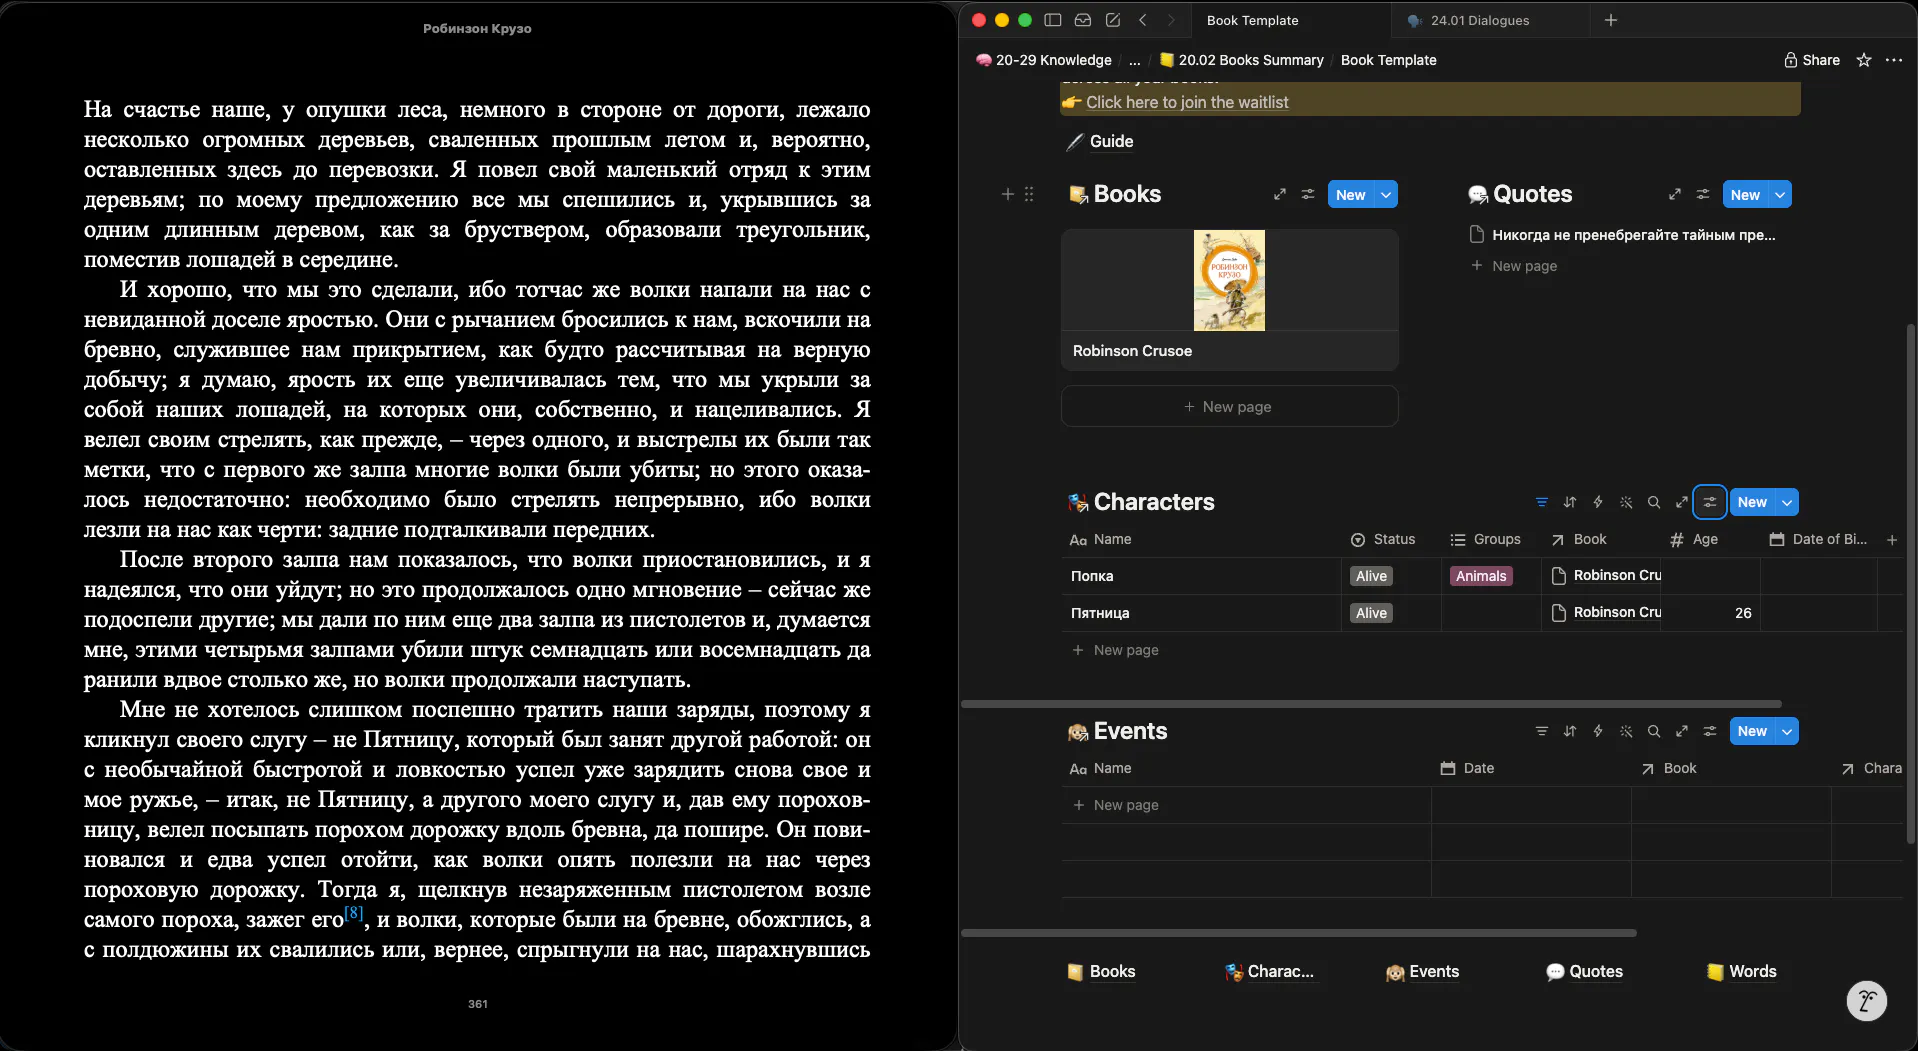Open the Events filter icon
The image size is (1918, 1051).
(1542, 731)
